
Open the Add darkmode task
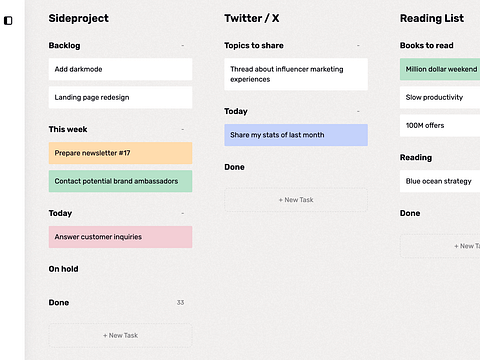coord(120,69)
